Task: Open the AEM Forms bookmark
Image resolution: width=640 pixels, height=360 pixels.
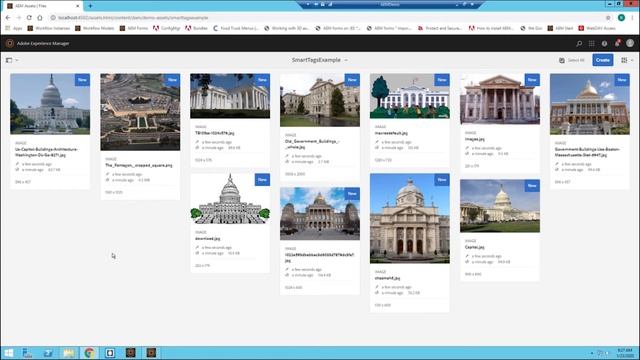Action: (134, 28)
